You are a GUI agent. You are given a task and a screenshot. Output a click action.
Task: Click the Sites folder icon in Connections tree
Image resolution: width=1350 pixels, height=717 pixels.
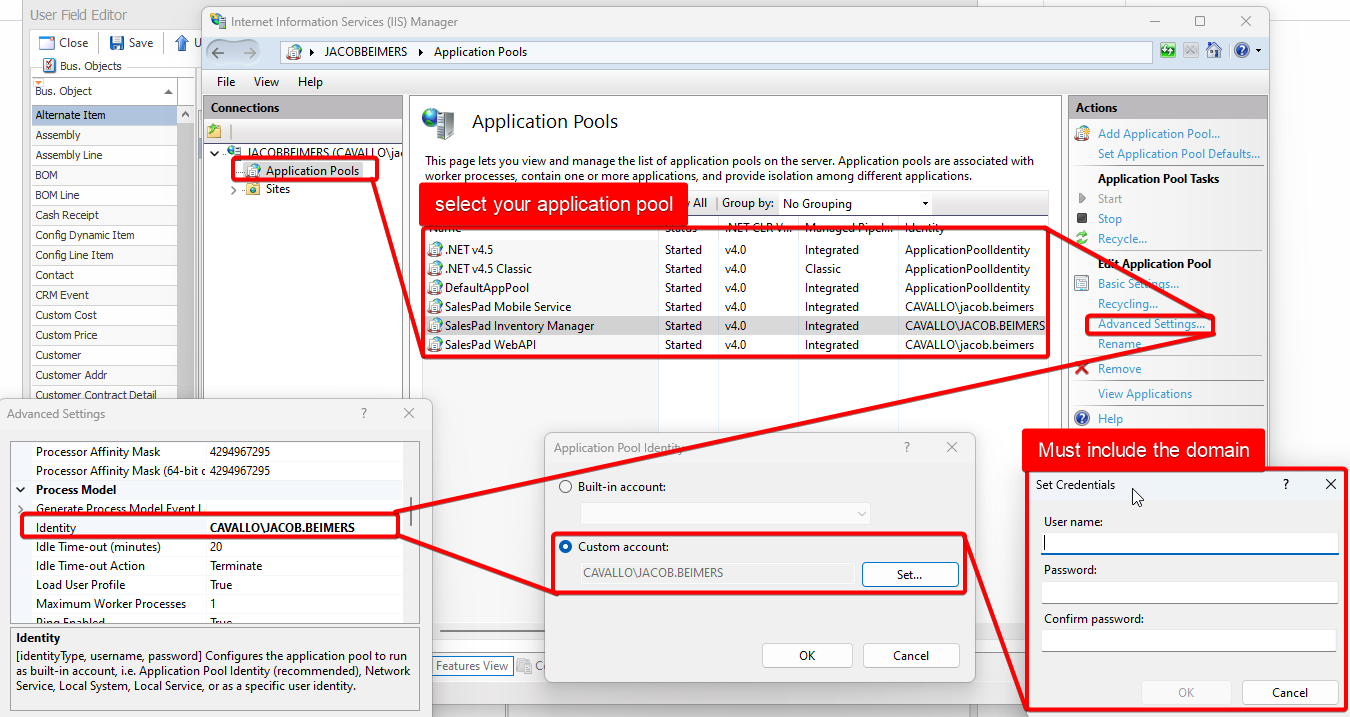253,189
